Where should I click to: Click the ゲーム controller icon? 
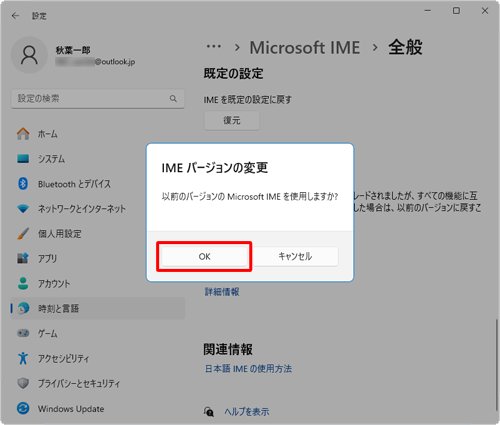(x=23, y=333)
